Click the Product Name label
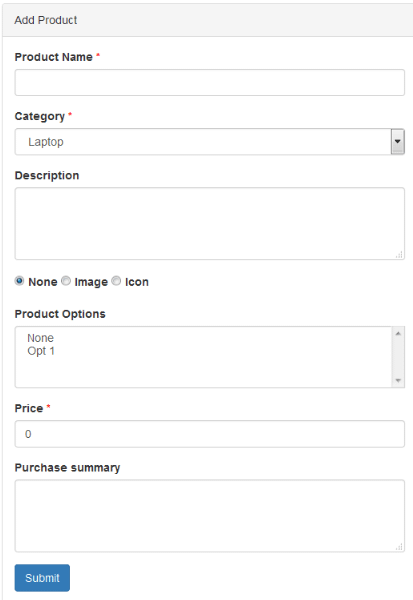This screenshot has width=413, height=600. pyautogui.click(x=54, y=57)
